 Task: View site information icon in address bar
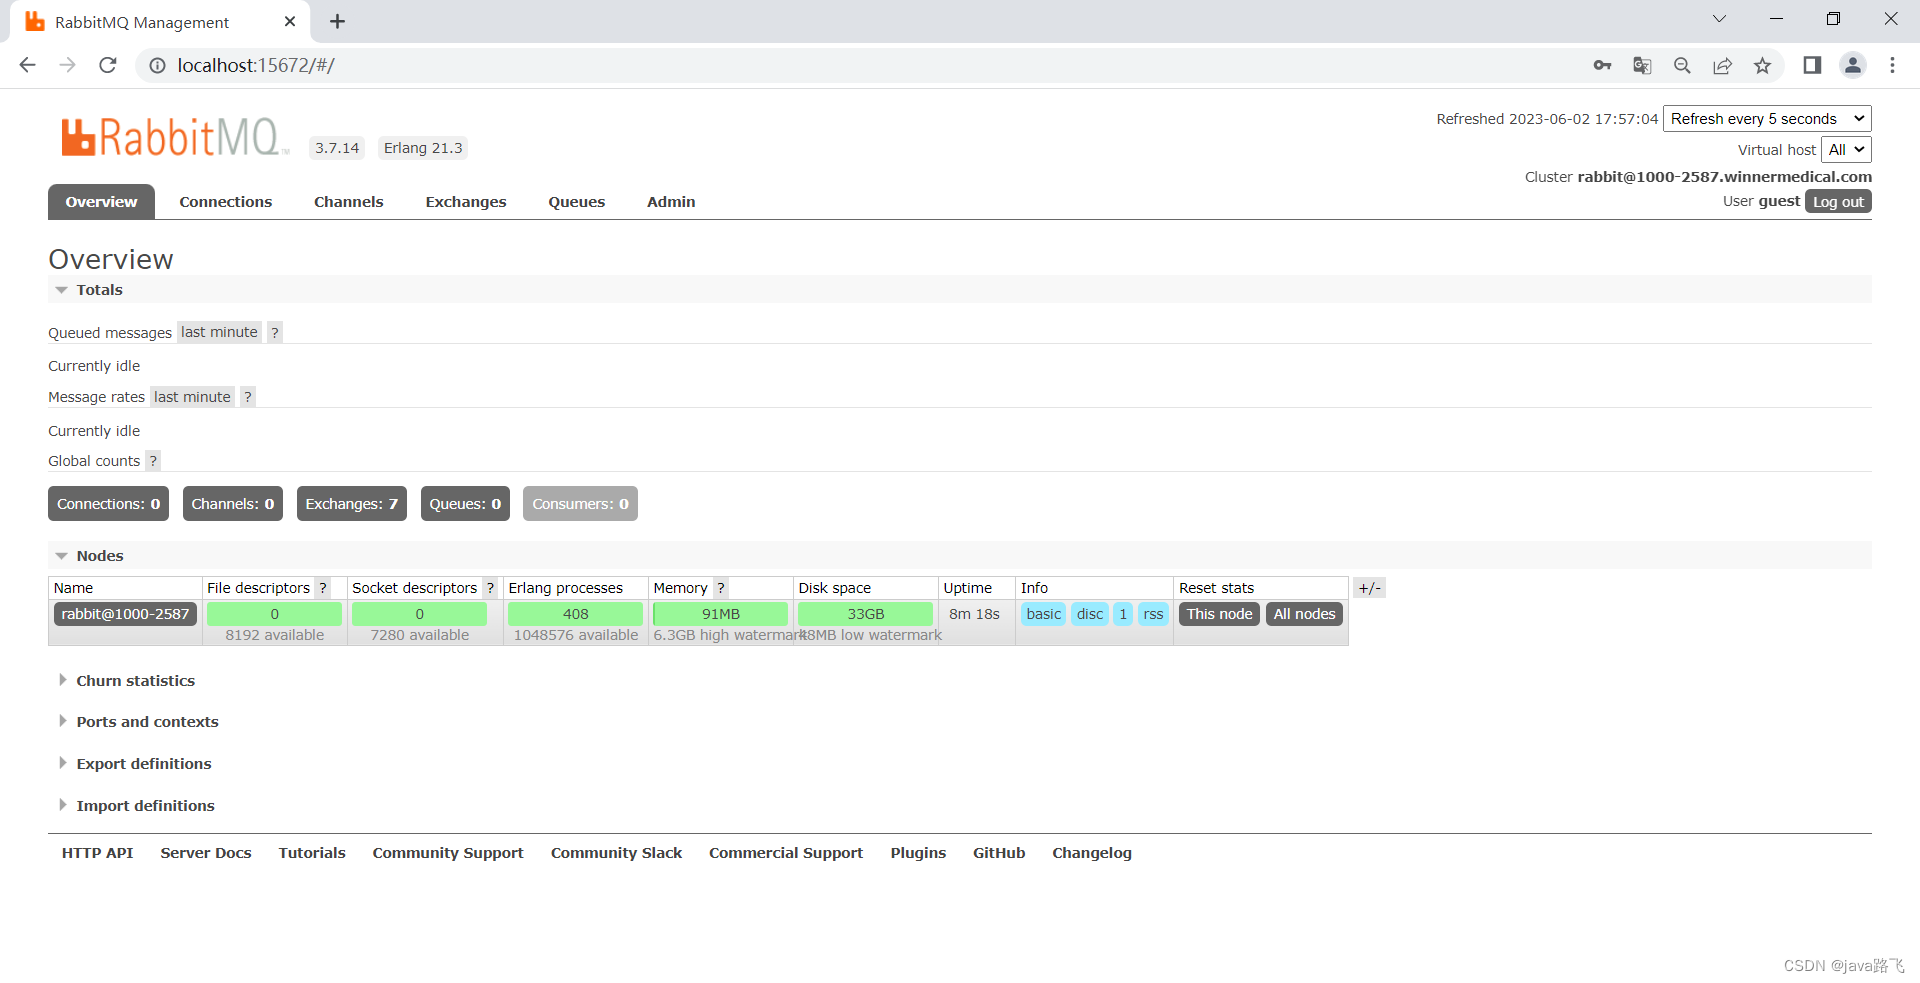click(157, 65)
